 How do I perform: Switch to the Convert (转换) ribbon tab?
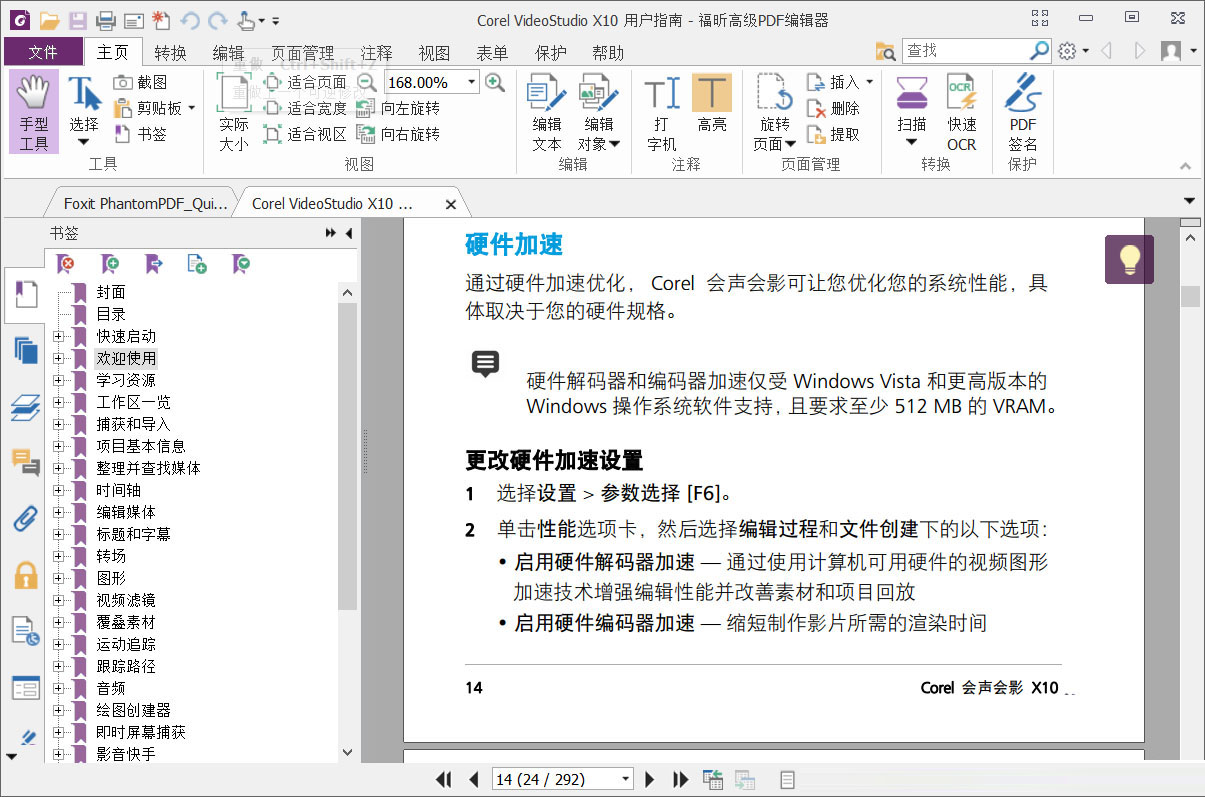click(170, 53)
